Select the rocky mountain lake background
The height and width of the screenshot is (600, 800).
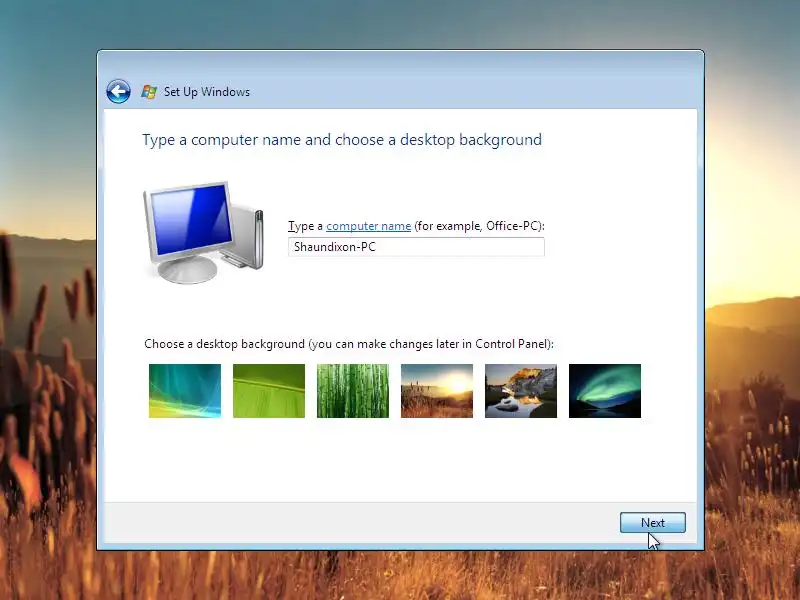[x=521, y=391]
